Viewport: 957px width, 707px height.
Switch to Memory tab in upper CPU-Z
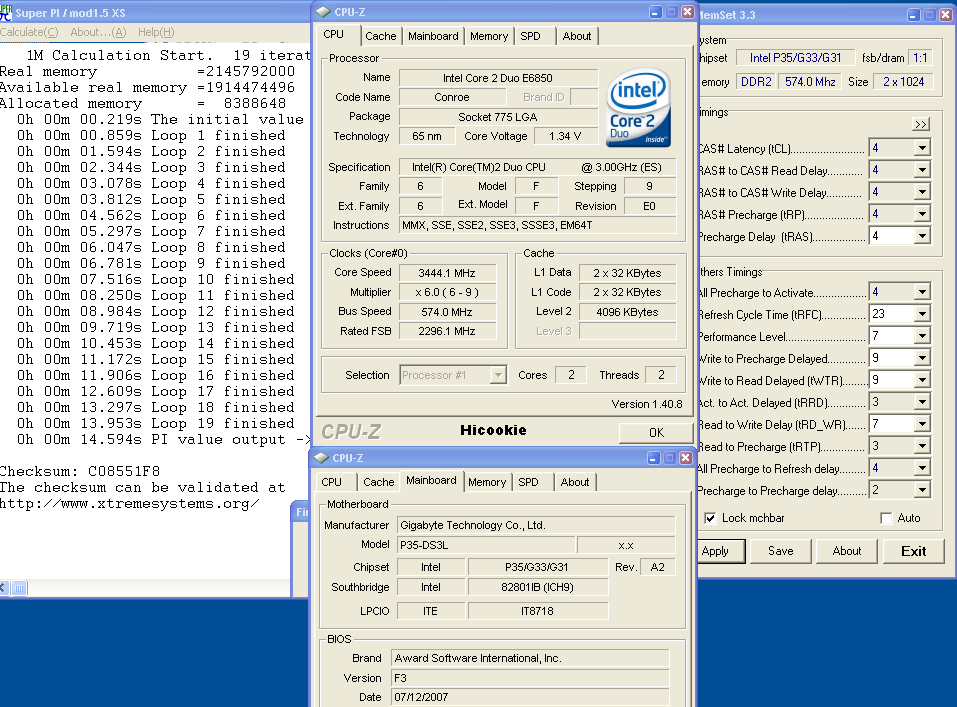point(489,36)
